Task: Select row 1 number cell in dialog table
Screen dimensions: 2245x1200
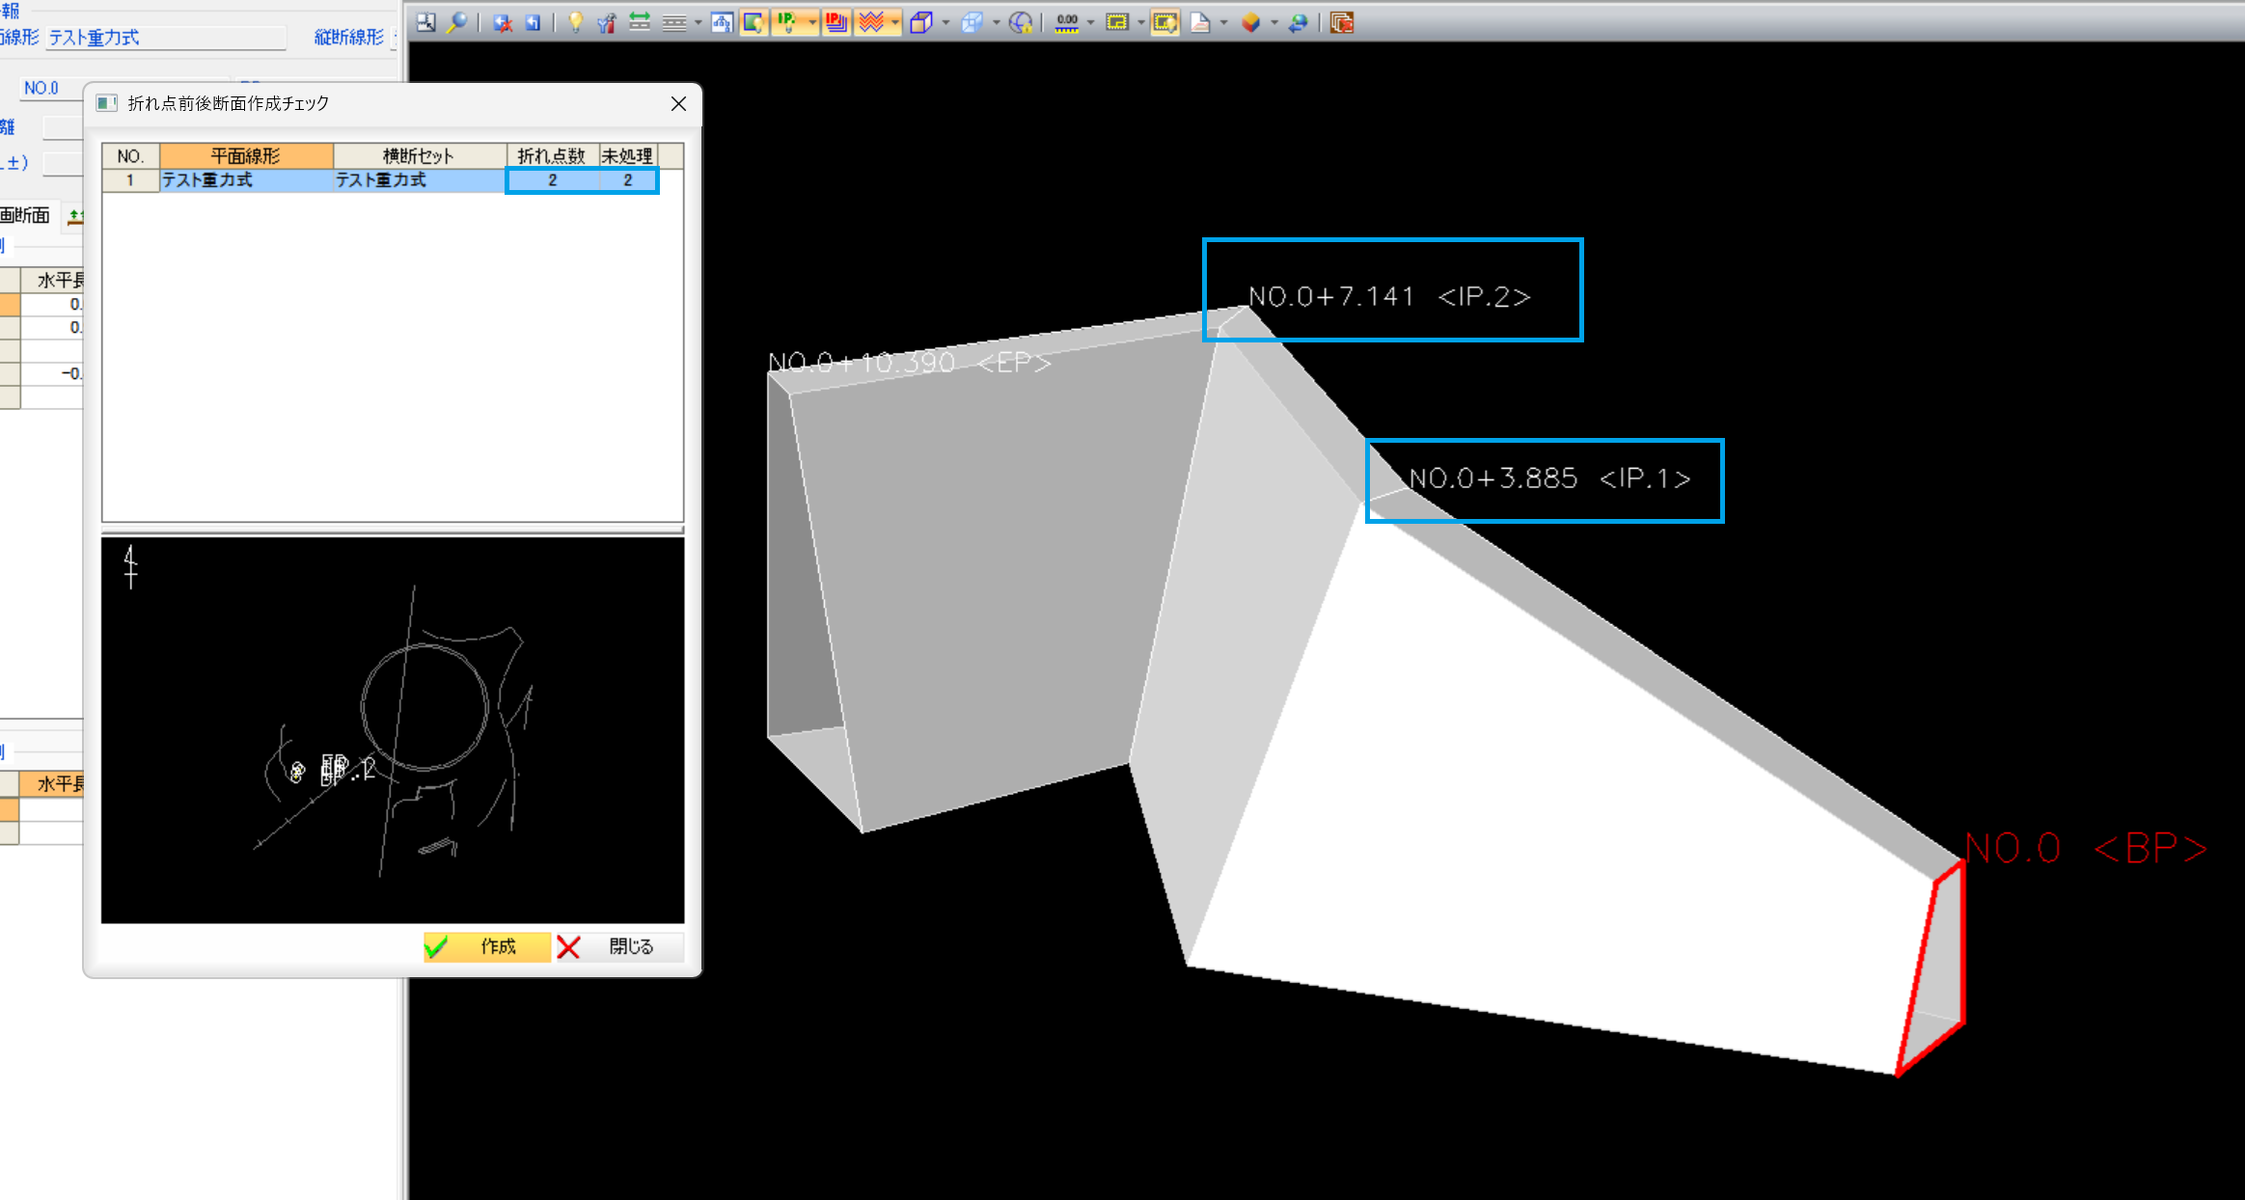Action: click(130, 181)
